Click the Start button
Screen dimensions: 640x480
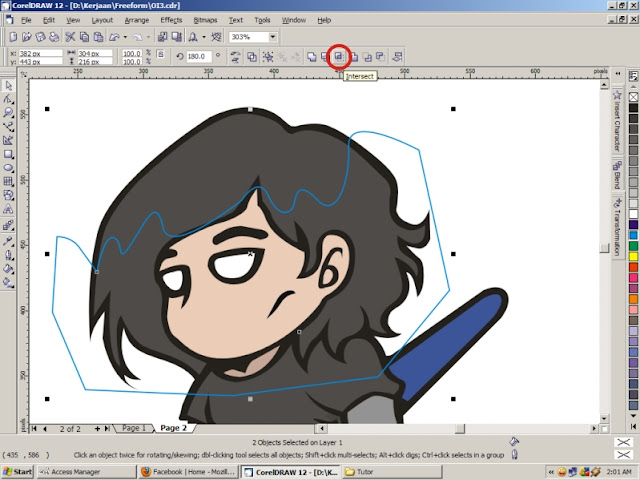pyautogui.click(x=18, y=472)
